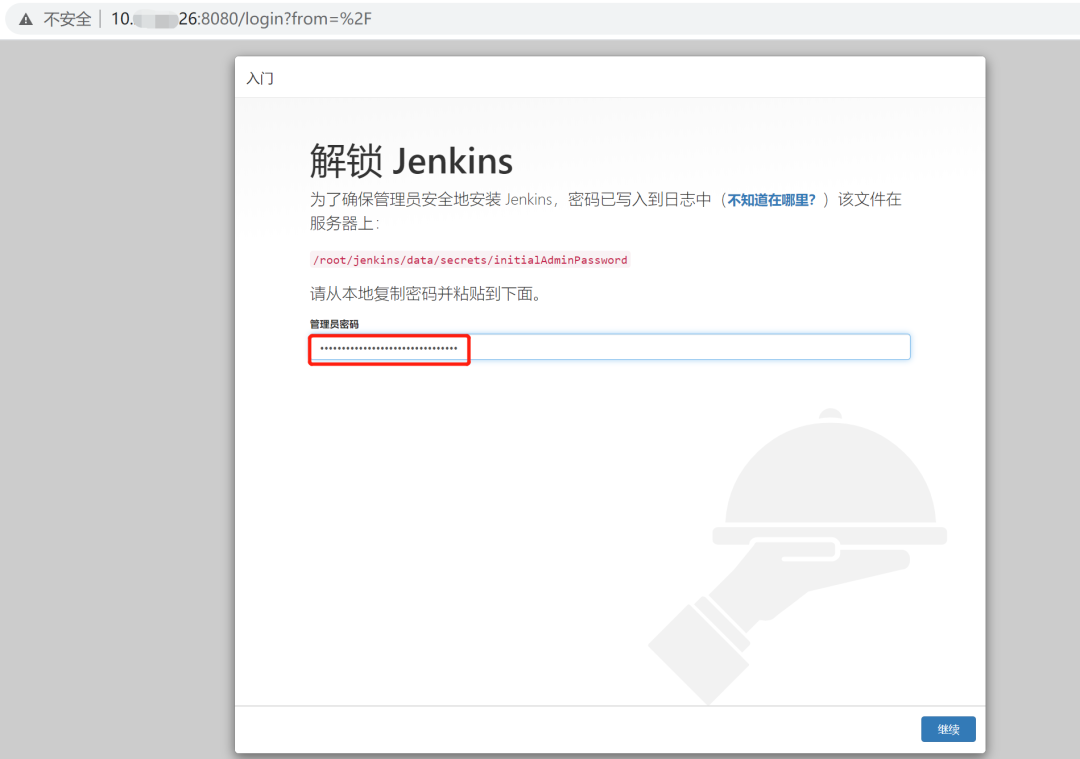Open the "不知道在哪里?" help link

click(x=771, y=200)
